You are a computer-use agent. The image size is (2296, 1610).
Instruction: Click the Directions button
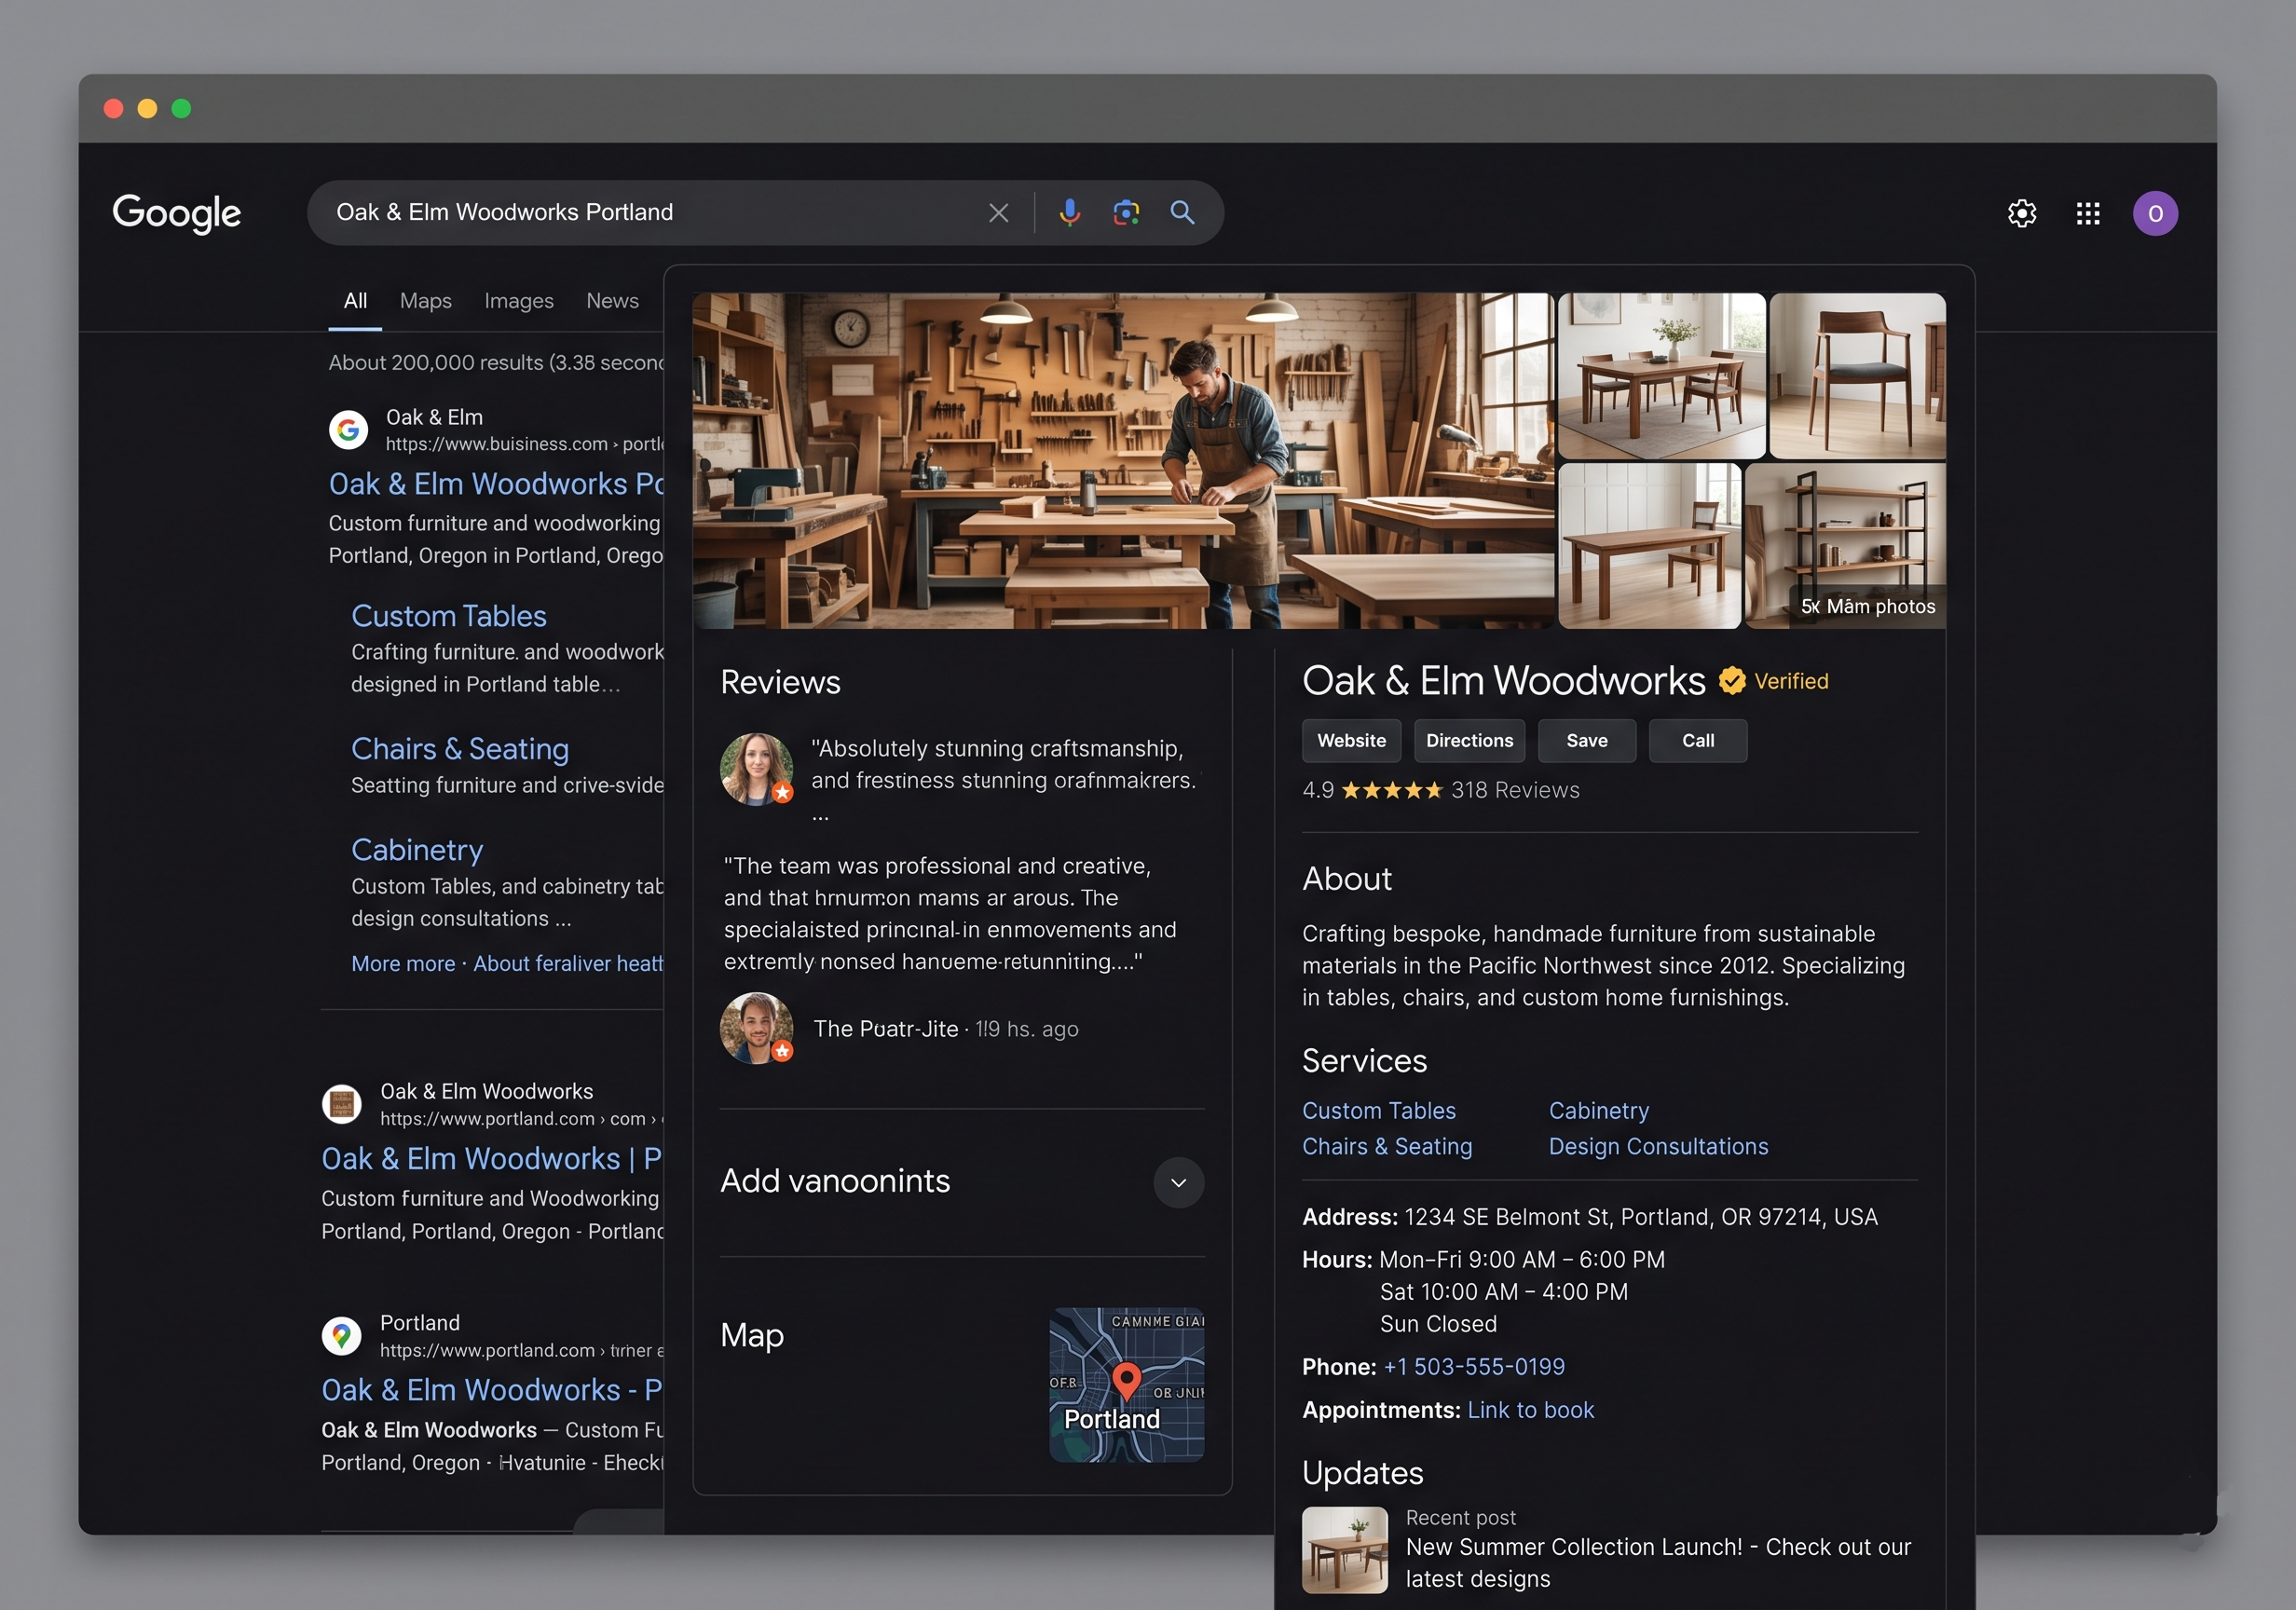coord(1469,741)
